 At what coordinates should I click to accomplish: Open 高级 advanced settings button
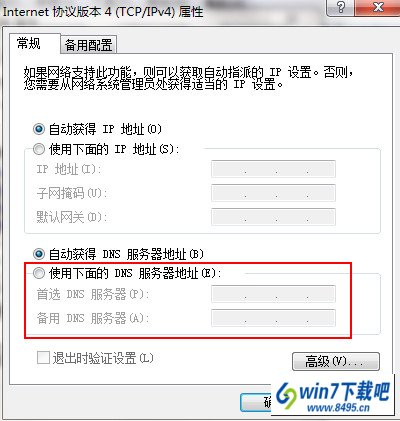tap(336, 361)
